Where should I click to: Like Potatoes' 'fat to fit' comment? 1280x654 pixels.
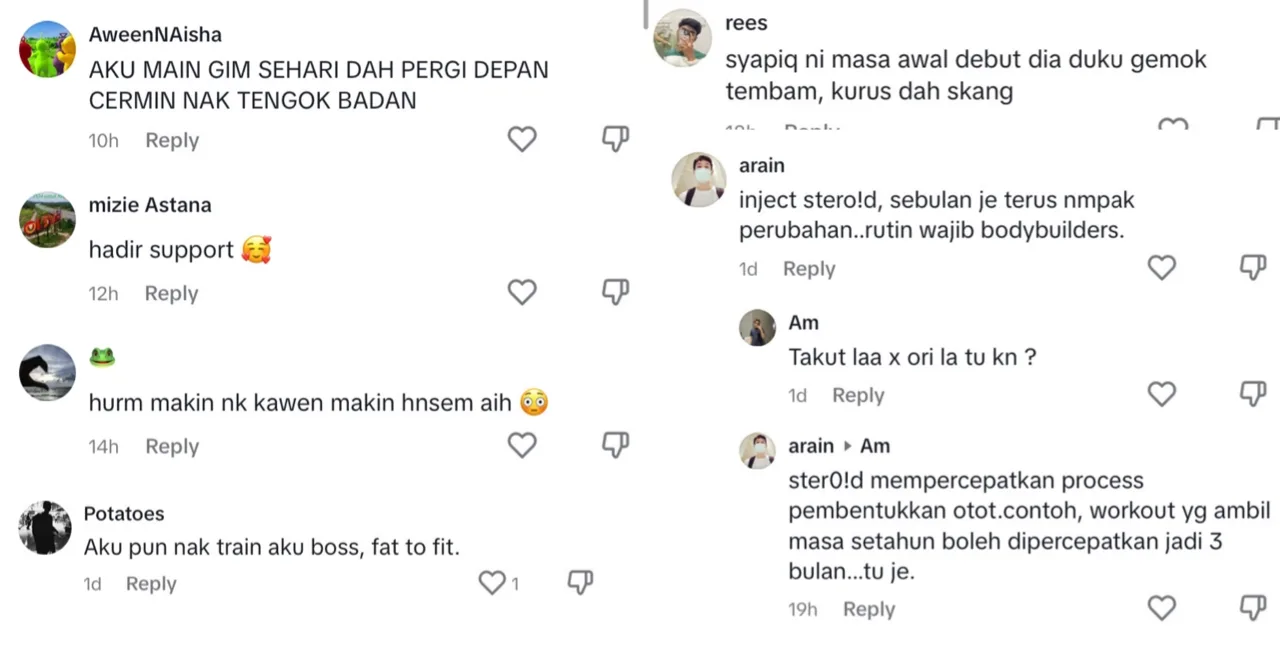click(492, 583)
